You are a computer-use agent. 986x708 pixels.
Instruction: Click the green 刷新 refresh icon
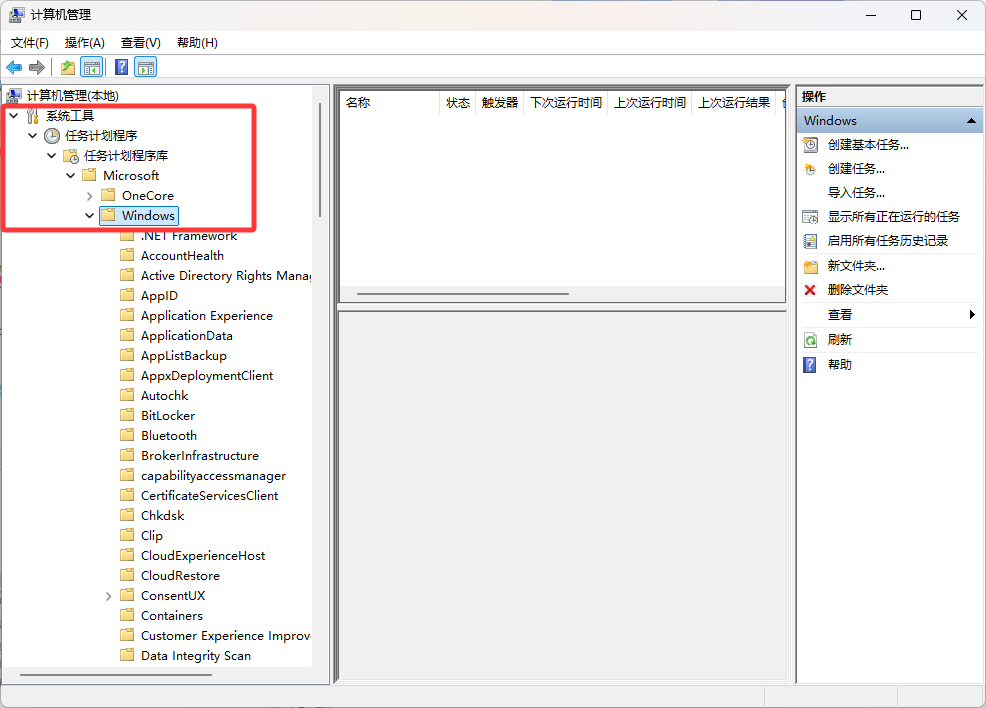[x=810, y=340]
